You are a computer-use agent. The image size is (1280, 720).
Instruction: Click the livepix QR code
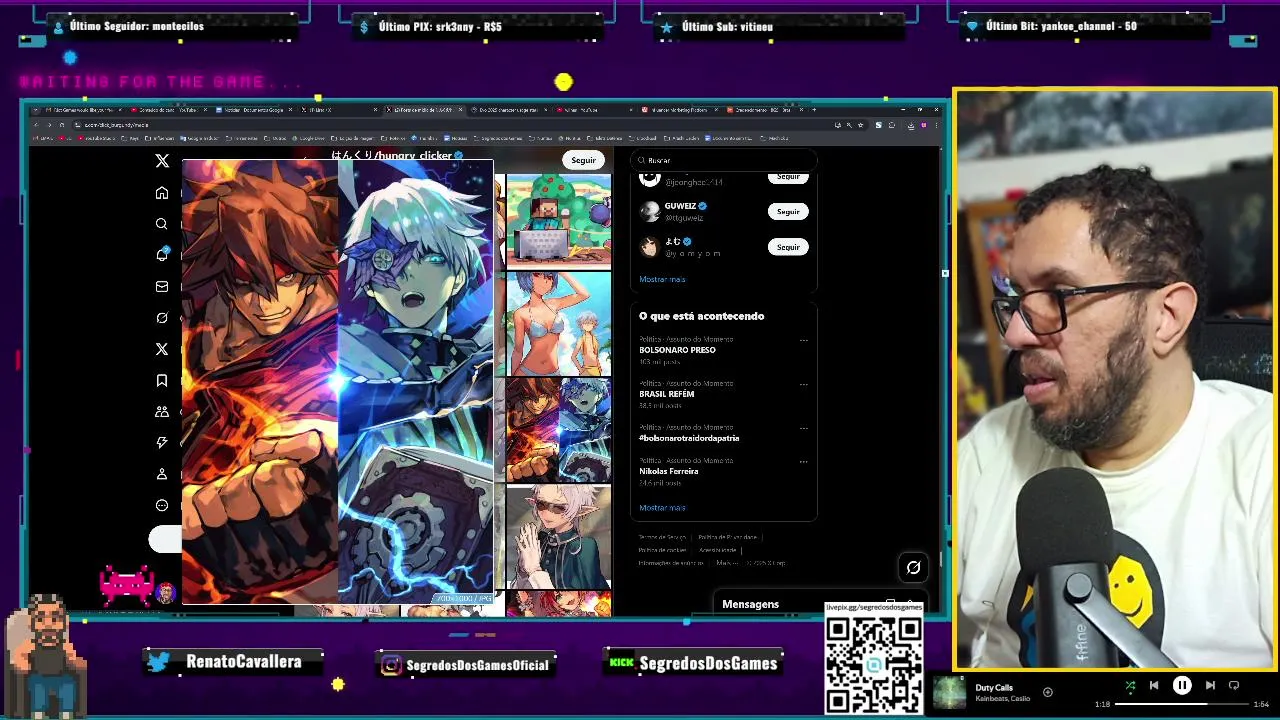tap(873, 664)
